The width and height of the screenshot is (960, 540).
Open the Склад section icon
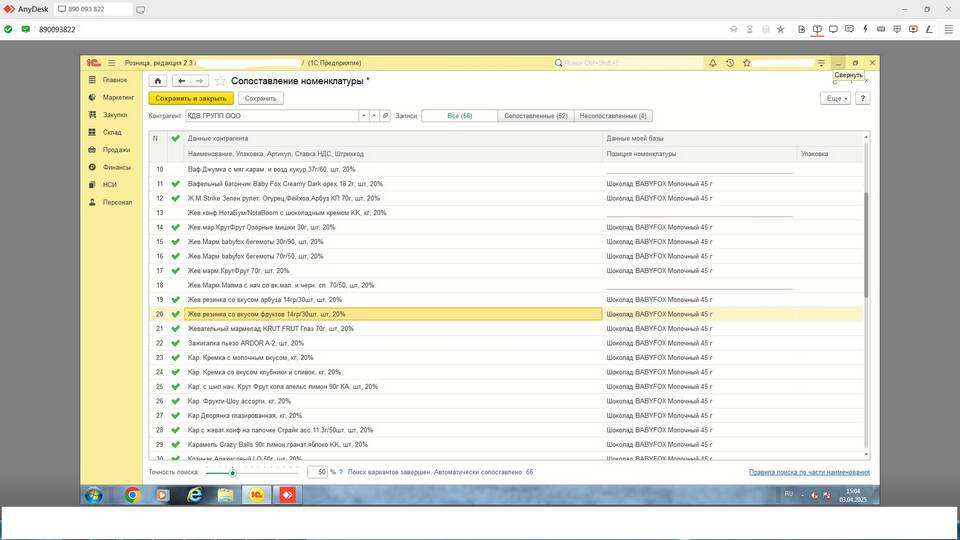coord(92,132)
